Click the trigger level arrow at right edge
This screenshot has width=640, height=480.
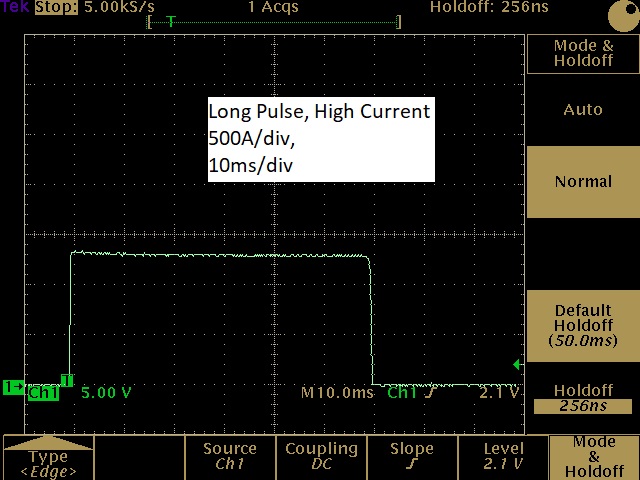(x=517, y=364)
